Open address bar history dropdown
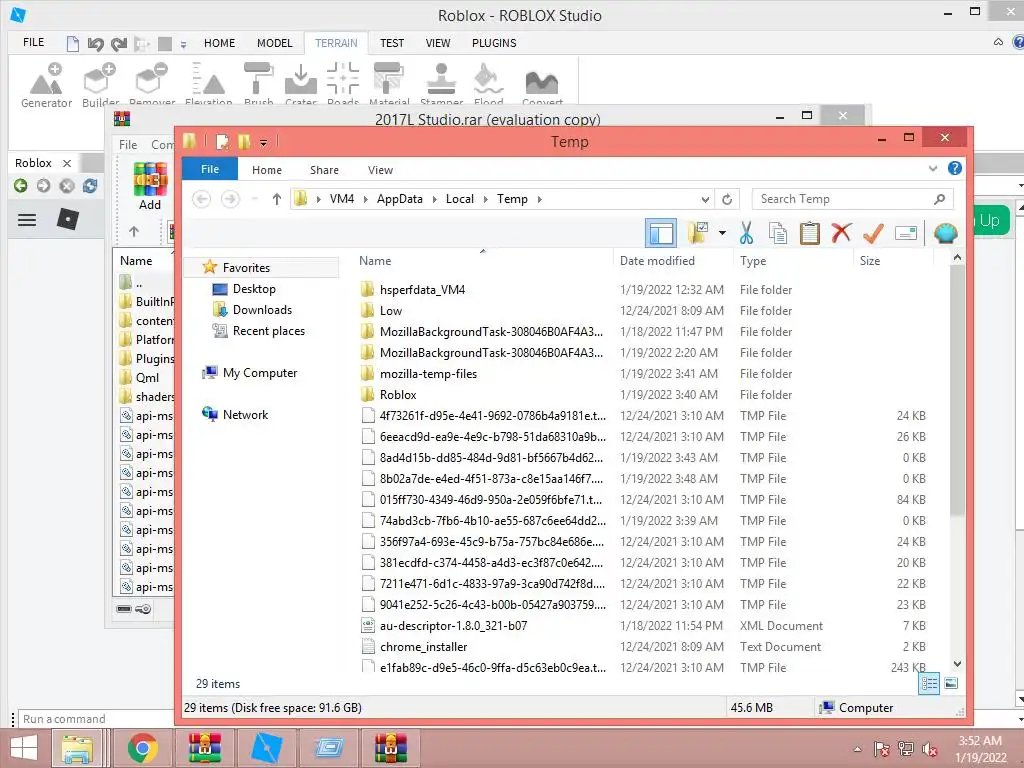1024x768 pixels. [x=705, y=199]
